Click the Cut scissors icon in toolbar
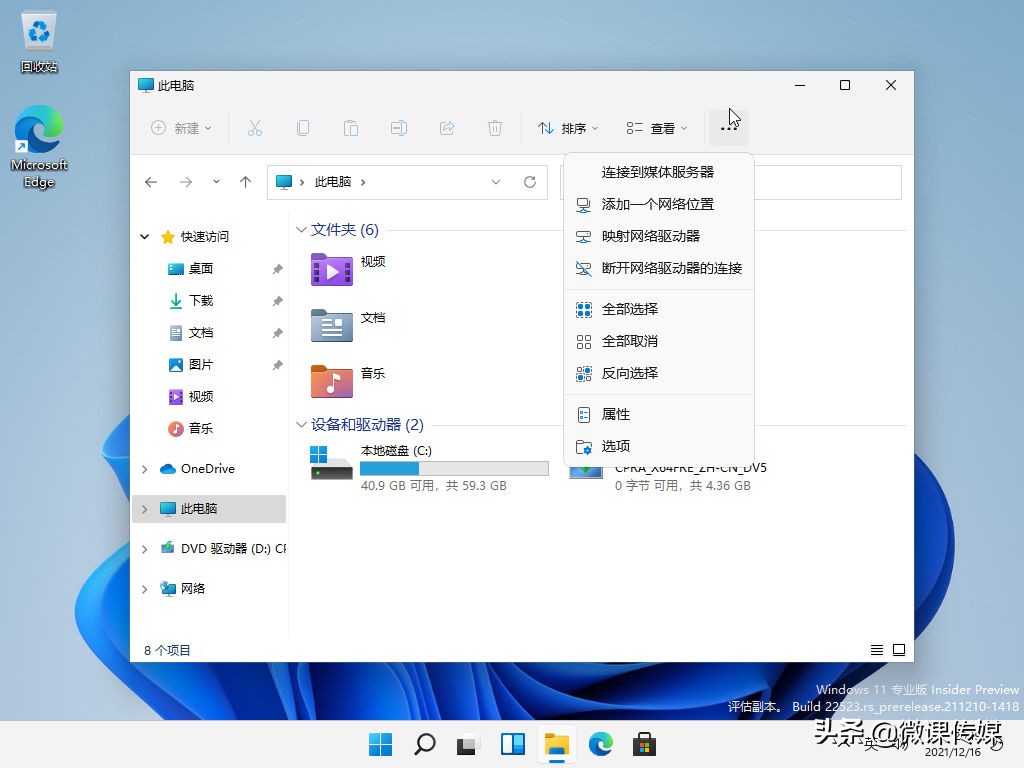 254,128
